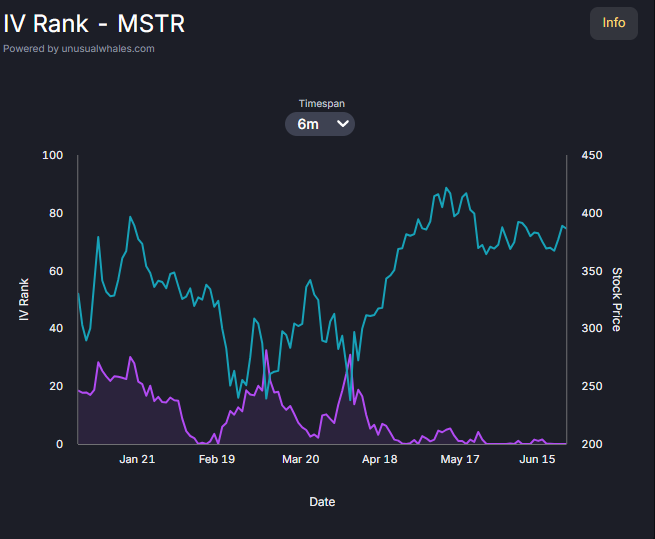
Task: Click the 'Feb 19' date axis label
Action: pos(217,459)
